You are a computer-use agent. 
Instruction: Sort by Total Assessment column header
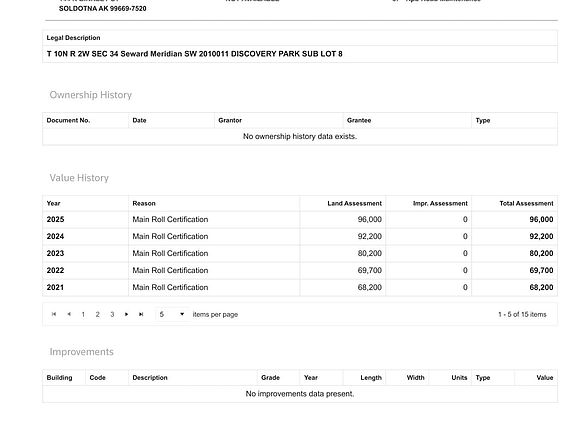(526, 203)
